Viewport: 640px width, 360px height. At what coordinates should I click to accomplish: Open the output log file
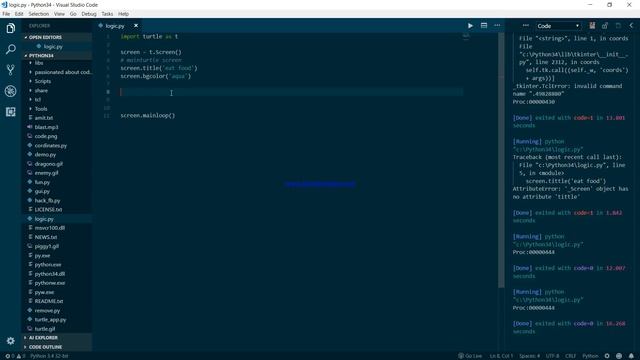618,26
